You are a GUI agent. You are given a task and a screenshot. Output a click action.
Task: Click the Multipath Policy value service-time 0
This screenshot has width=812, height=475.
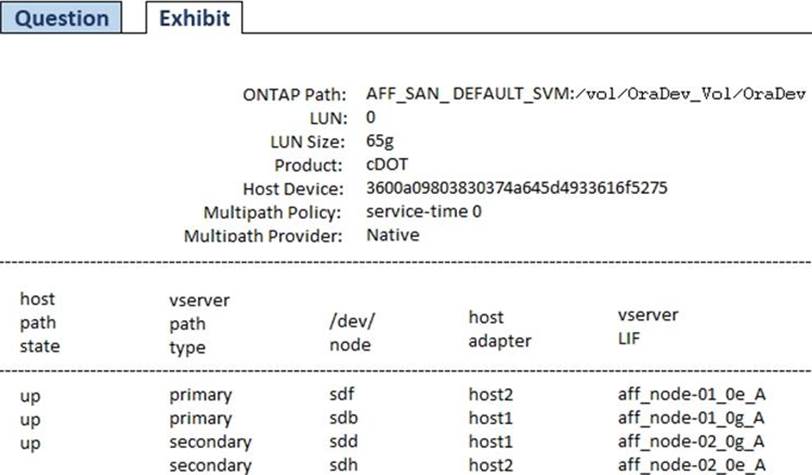[424, 212]
